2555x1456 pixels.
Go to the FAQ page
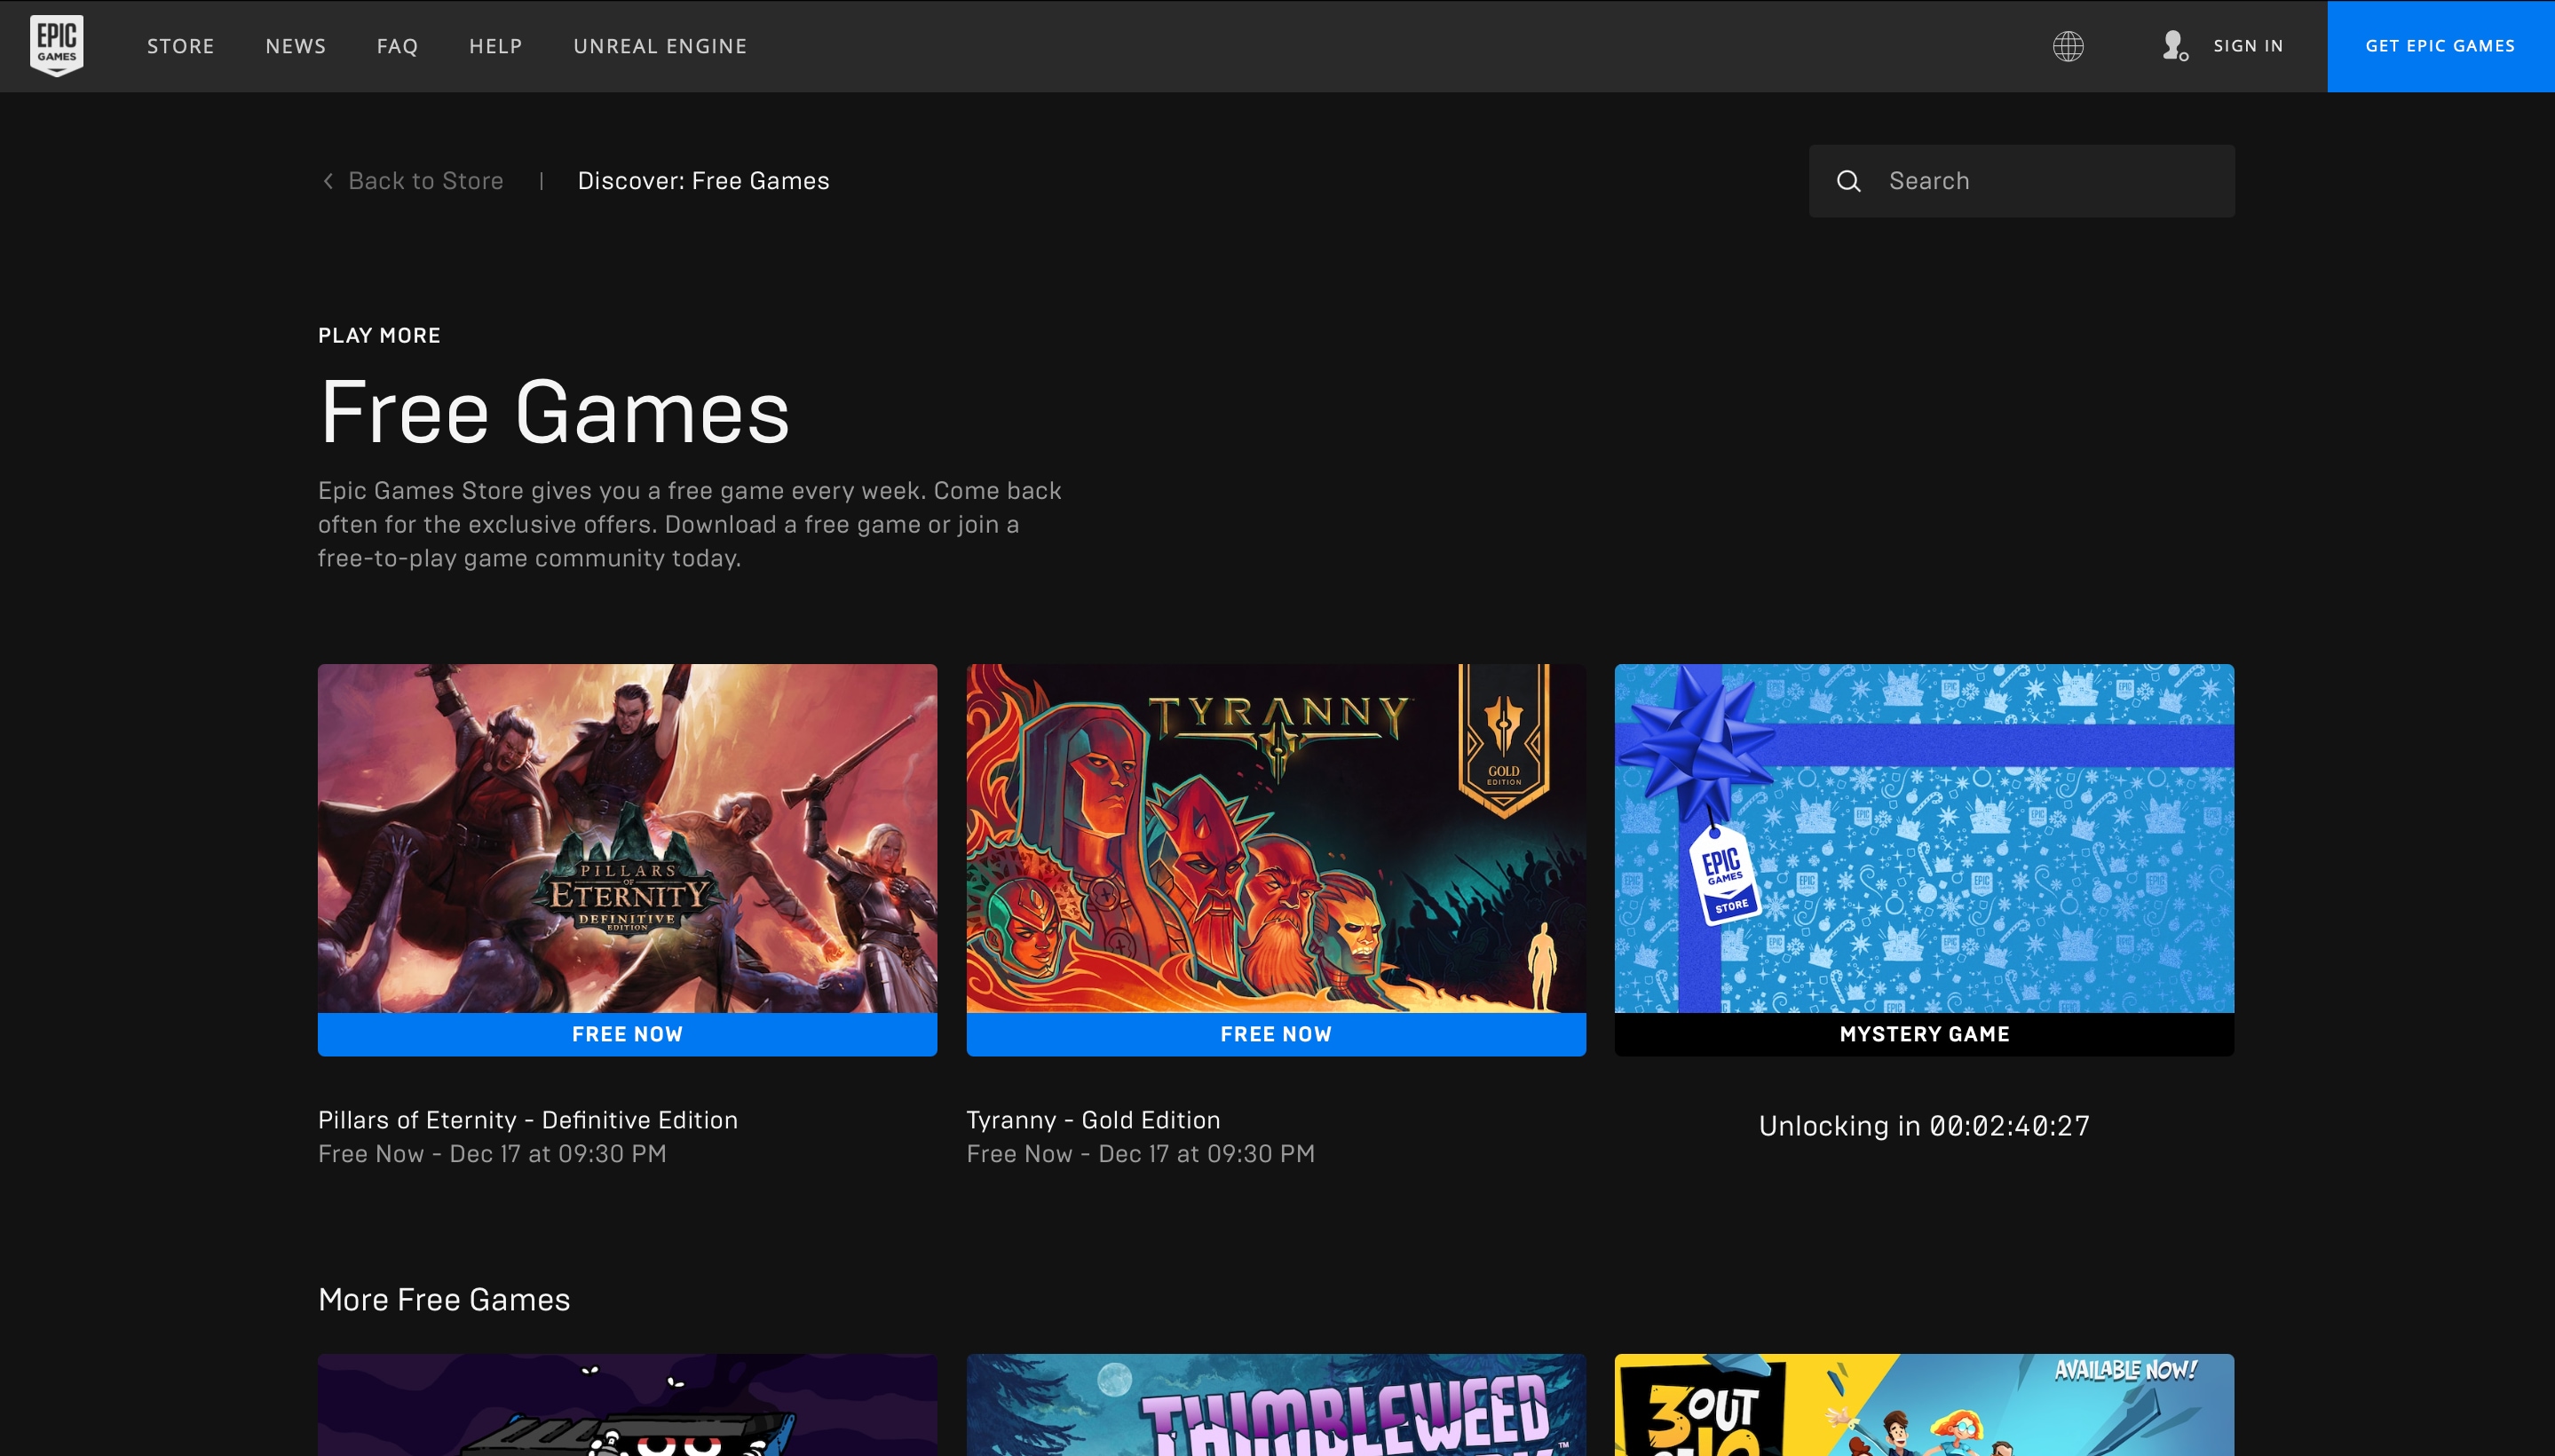(x=397, y=46)
